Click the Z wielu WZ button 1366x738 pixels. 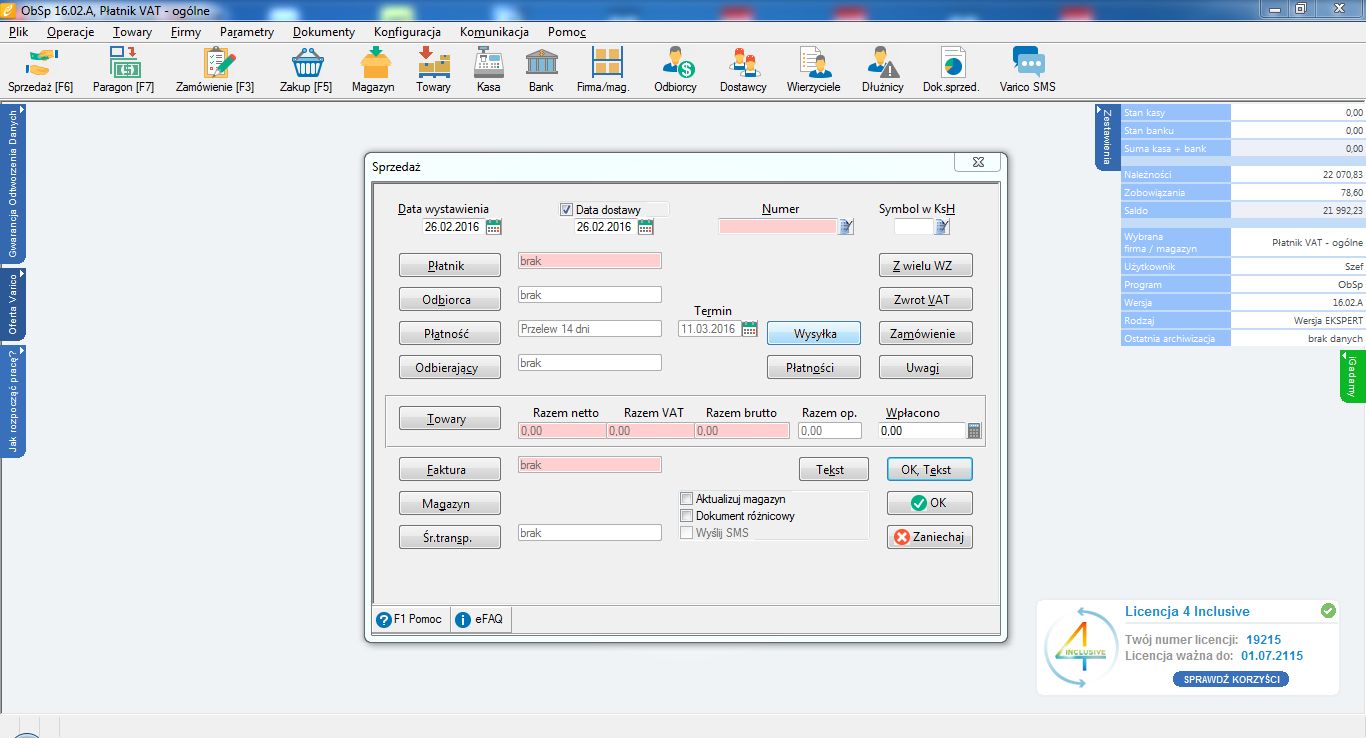click(925, 266)
